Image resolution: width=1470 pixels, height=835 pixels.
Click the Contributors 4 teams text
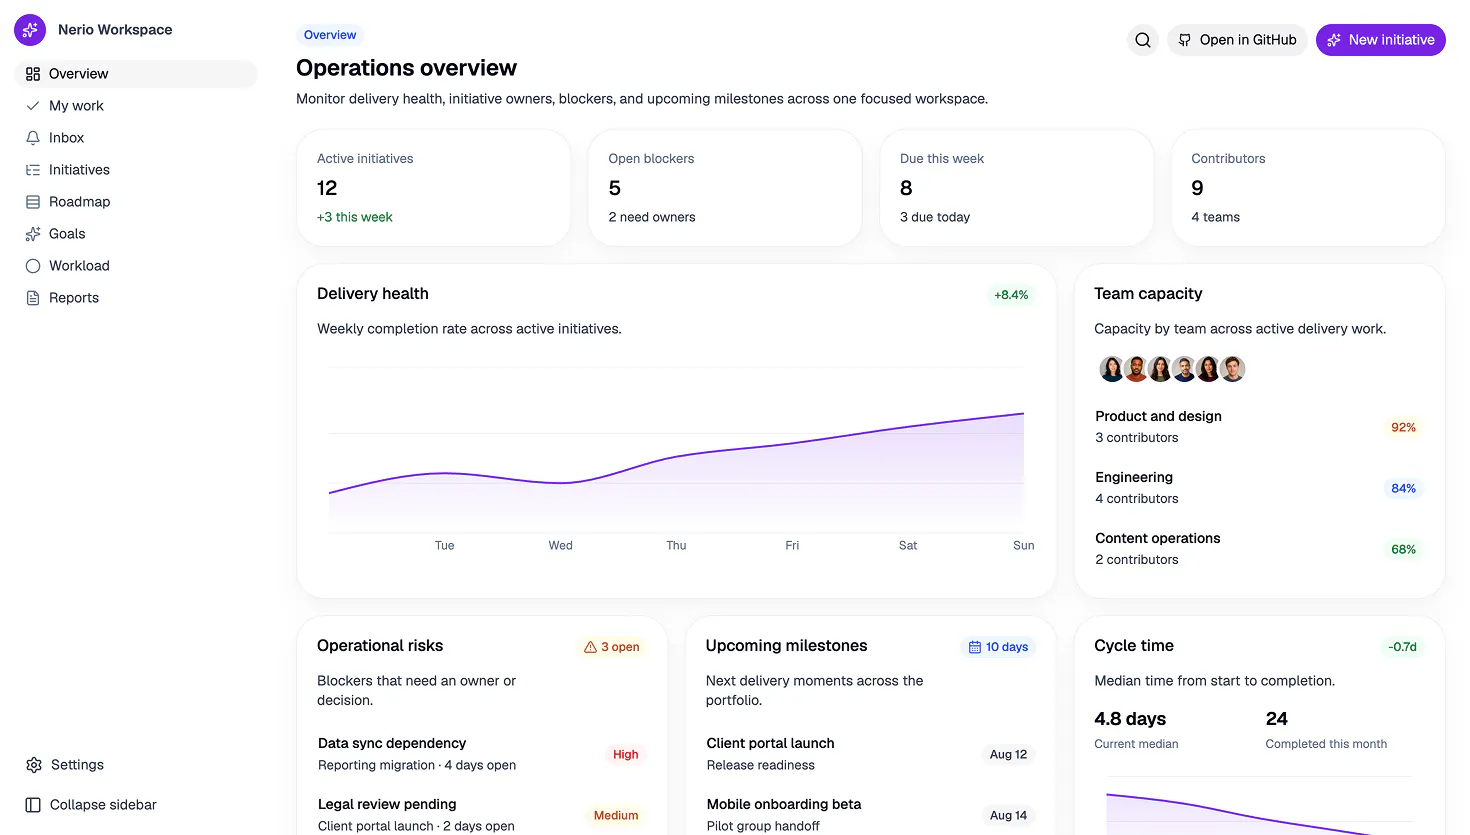1215,217
